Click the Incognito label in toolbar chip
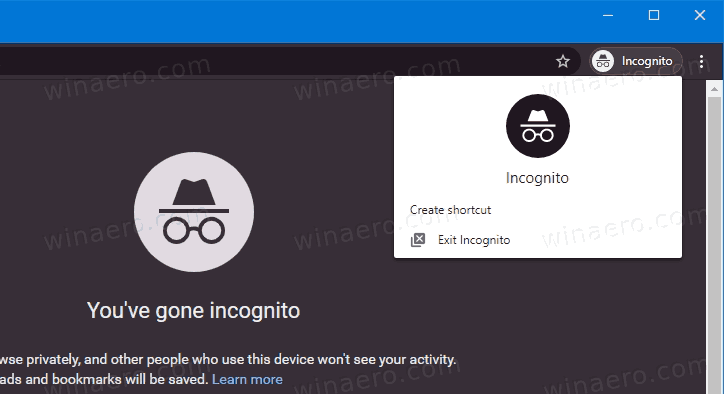724x394 pixels. (647, 61)
